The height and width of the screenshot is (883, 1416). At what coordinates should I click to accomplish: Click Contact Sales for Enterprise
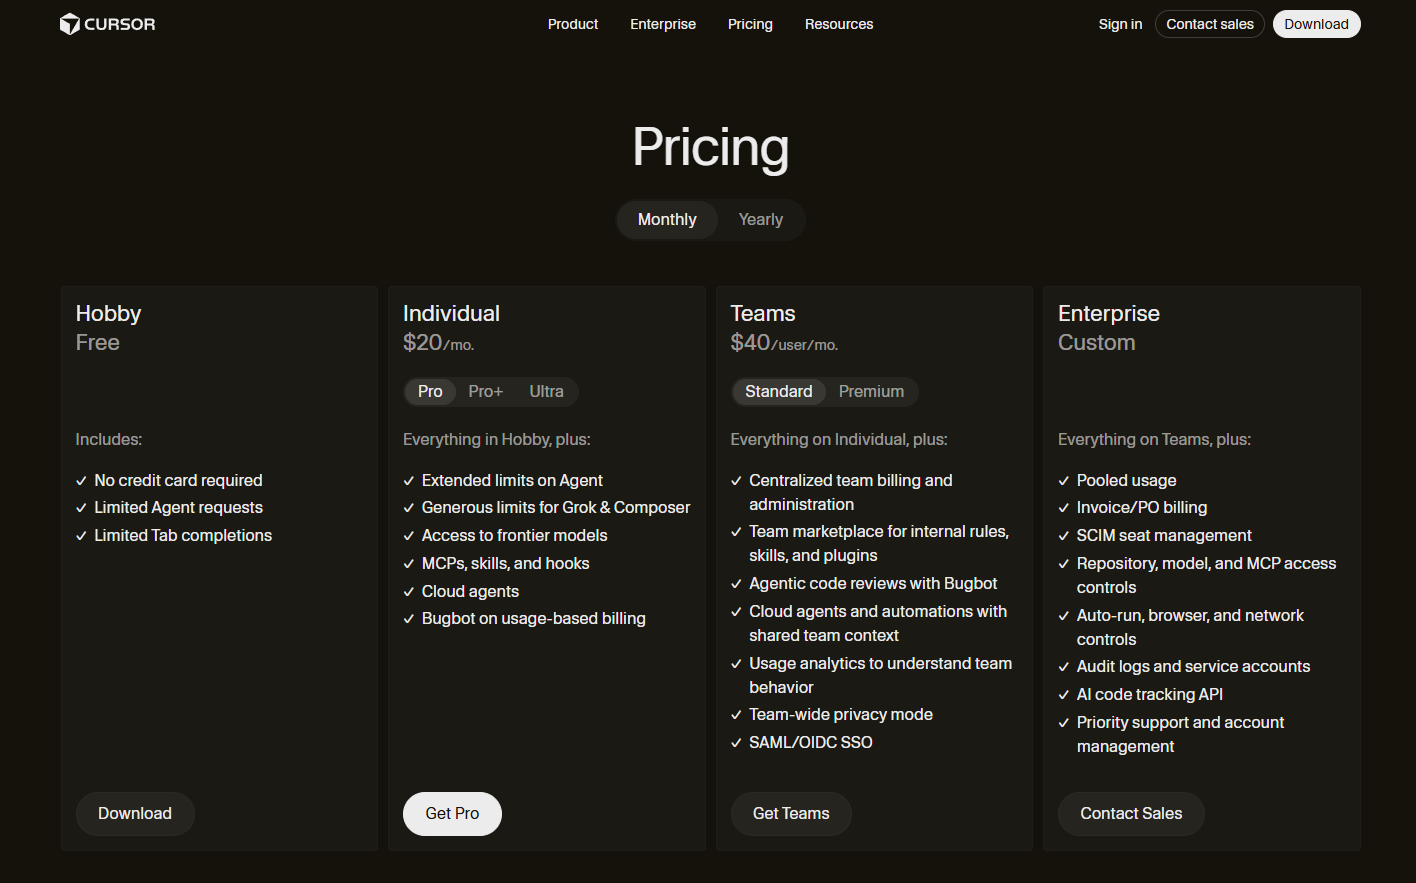(x=1131, y=814)
